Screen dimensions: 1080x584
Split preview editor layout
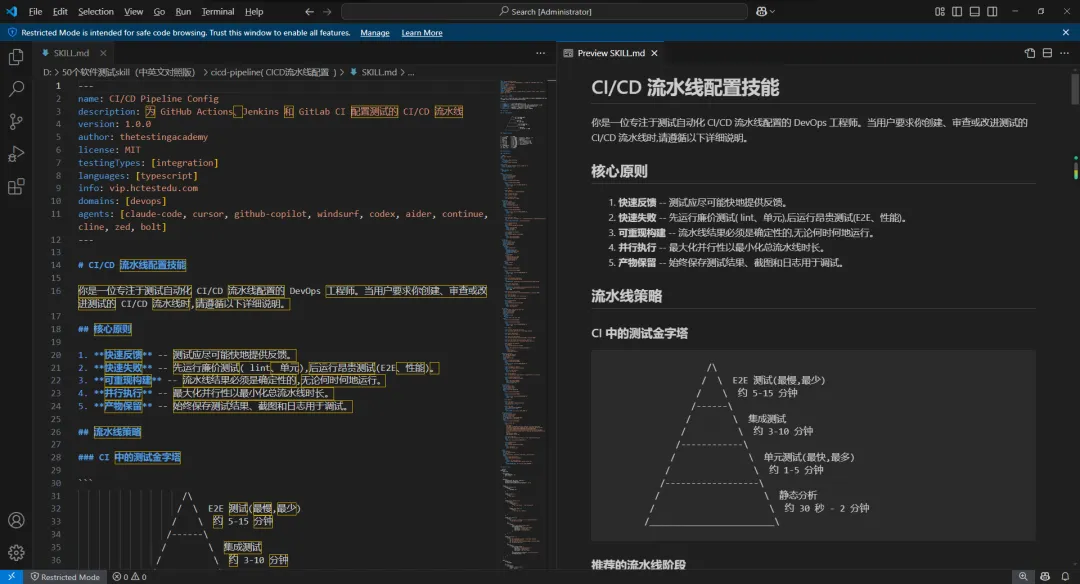click(x=1047, y=53)
